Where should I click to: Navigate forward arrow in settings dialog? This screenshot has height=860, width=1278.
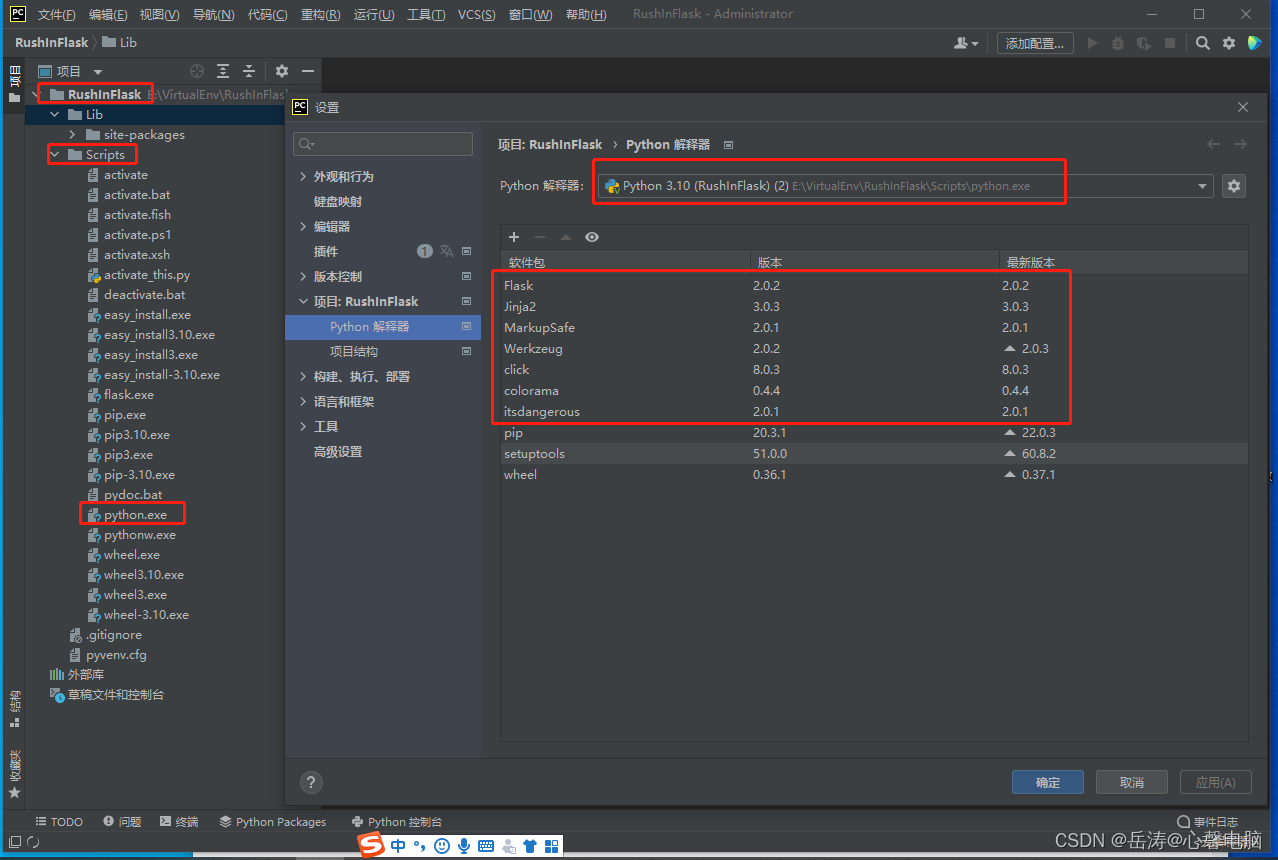[x=1240, y=144]
